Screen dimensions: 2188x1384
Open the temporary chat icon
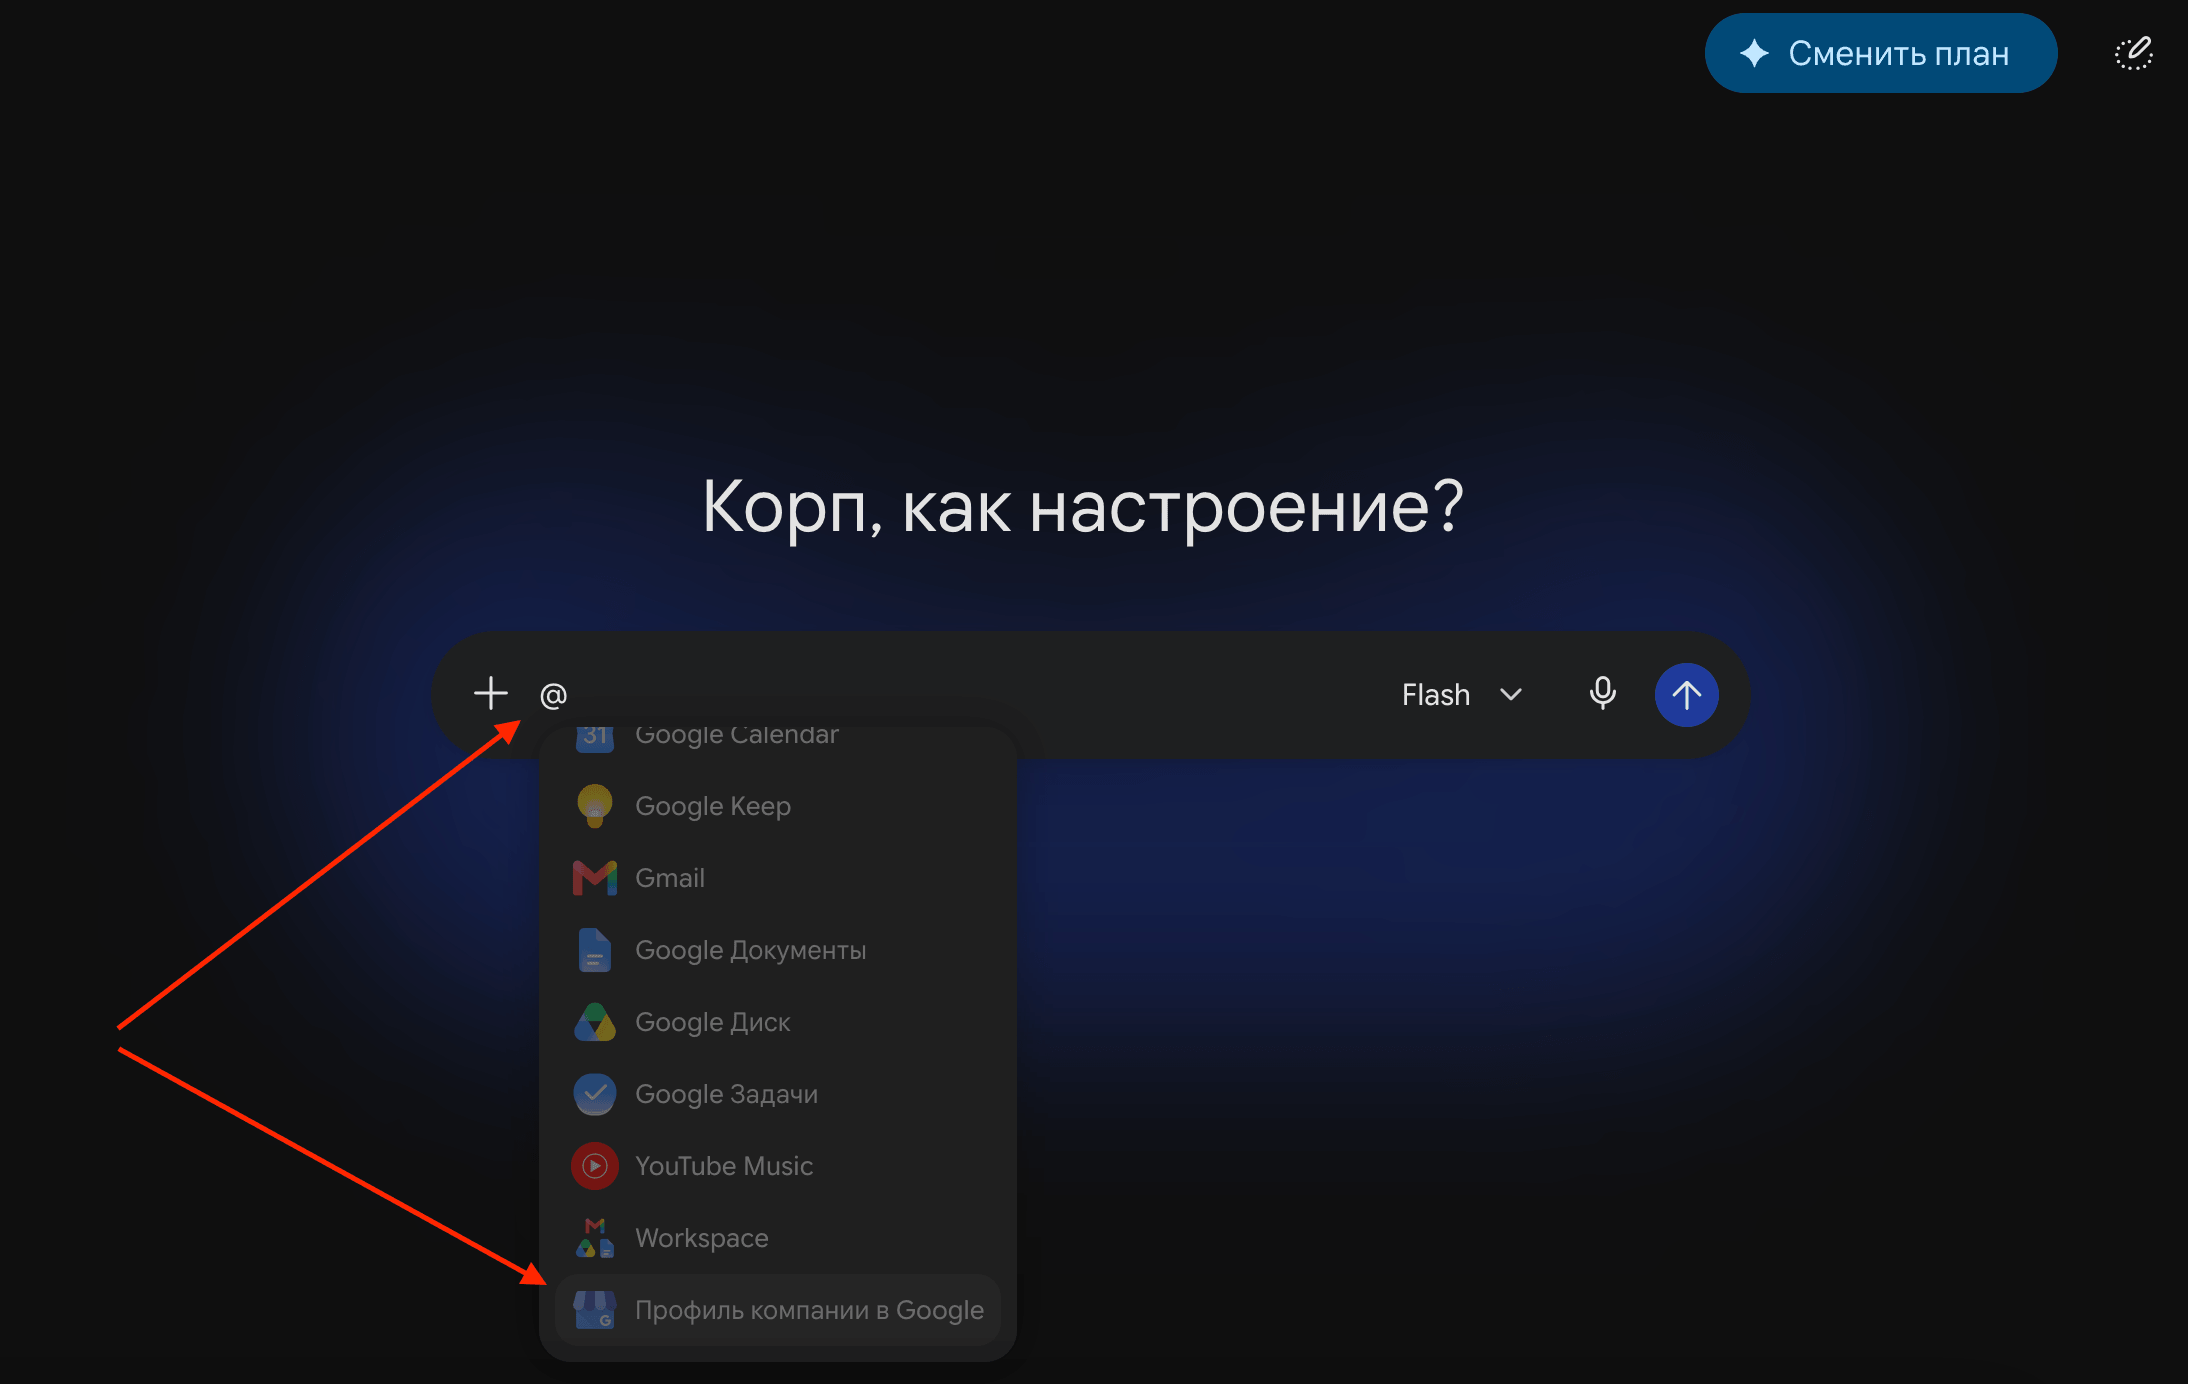(x=2134, y=53)
